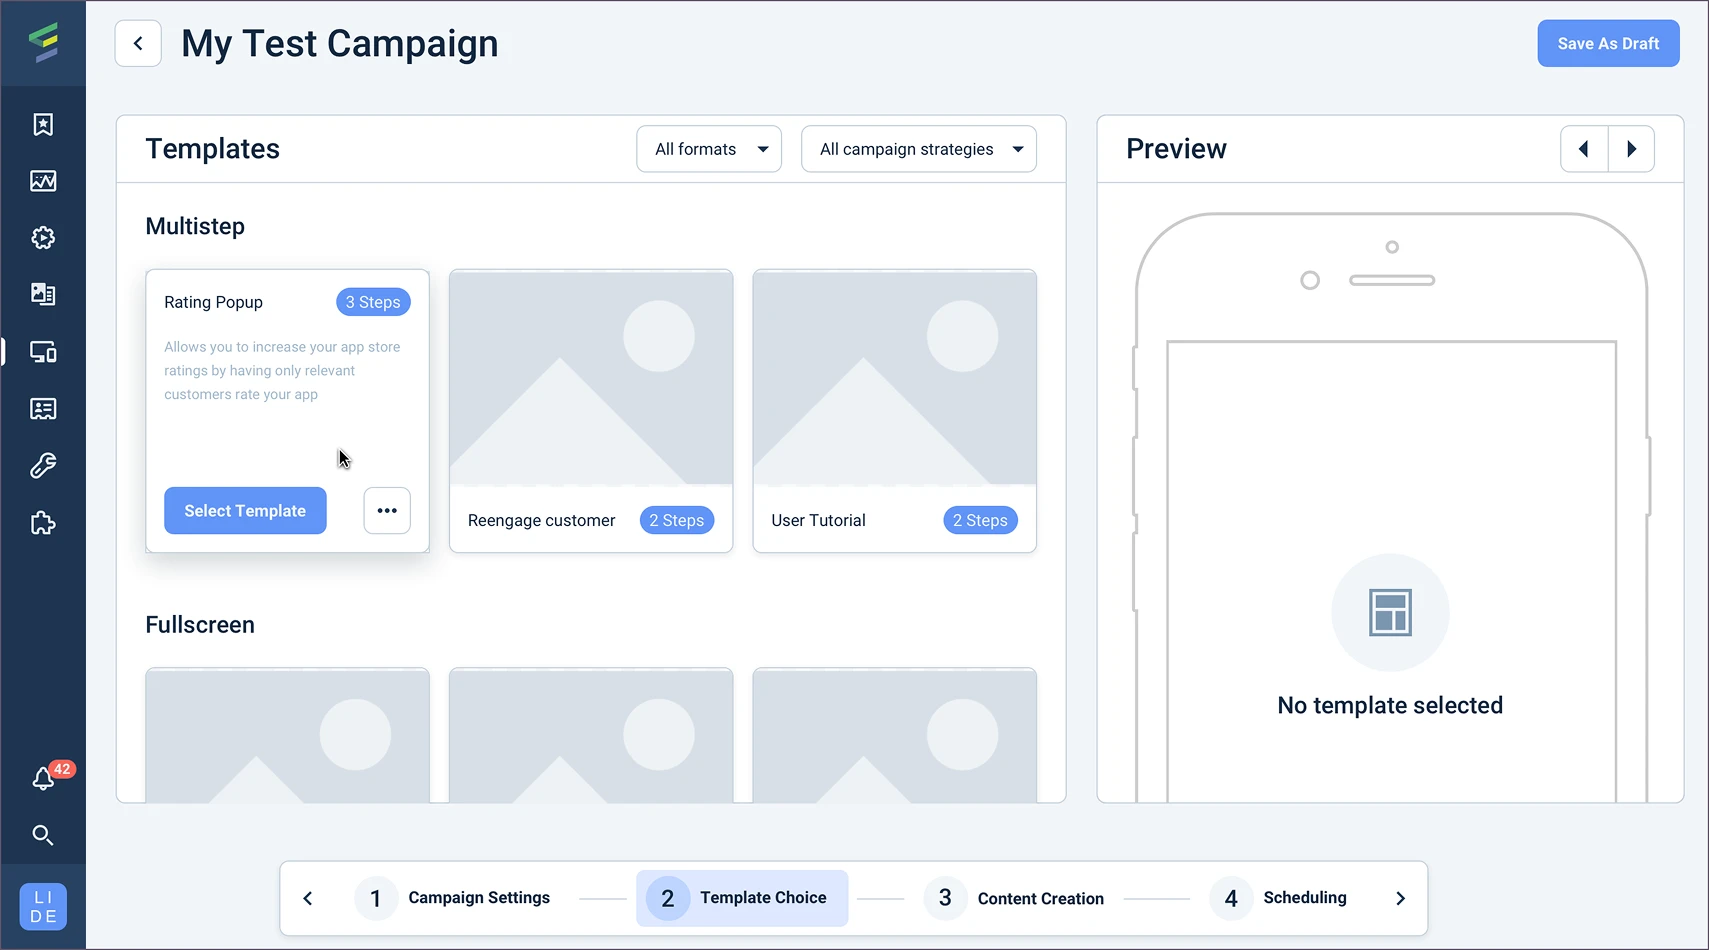Open notifications bell with 42 badge

[x=44, y=778]
